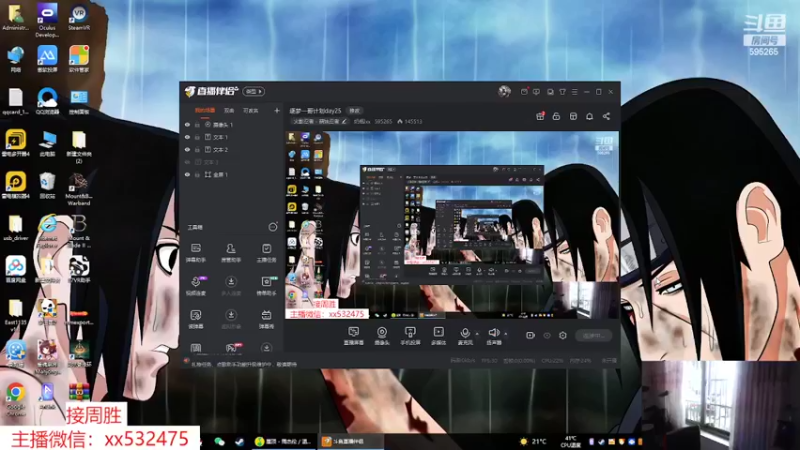The image size is (800, 450).
Task: Switch to the middle scene tab
Action: click(229, 110)
